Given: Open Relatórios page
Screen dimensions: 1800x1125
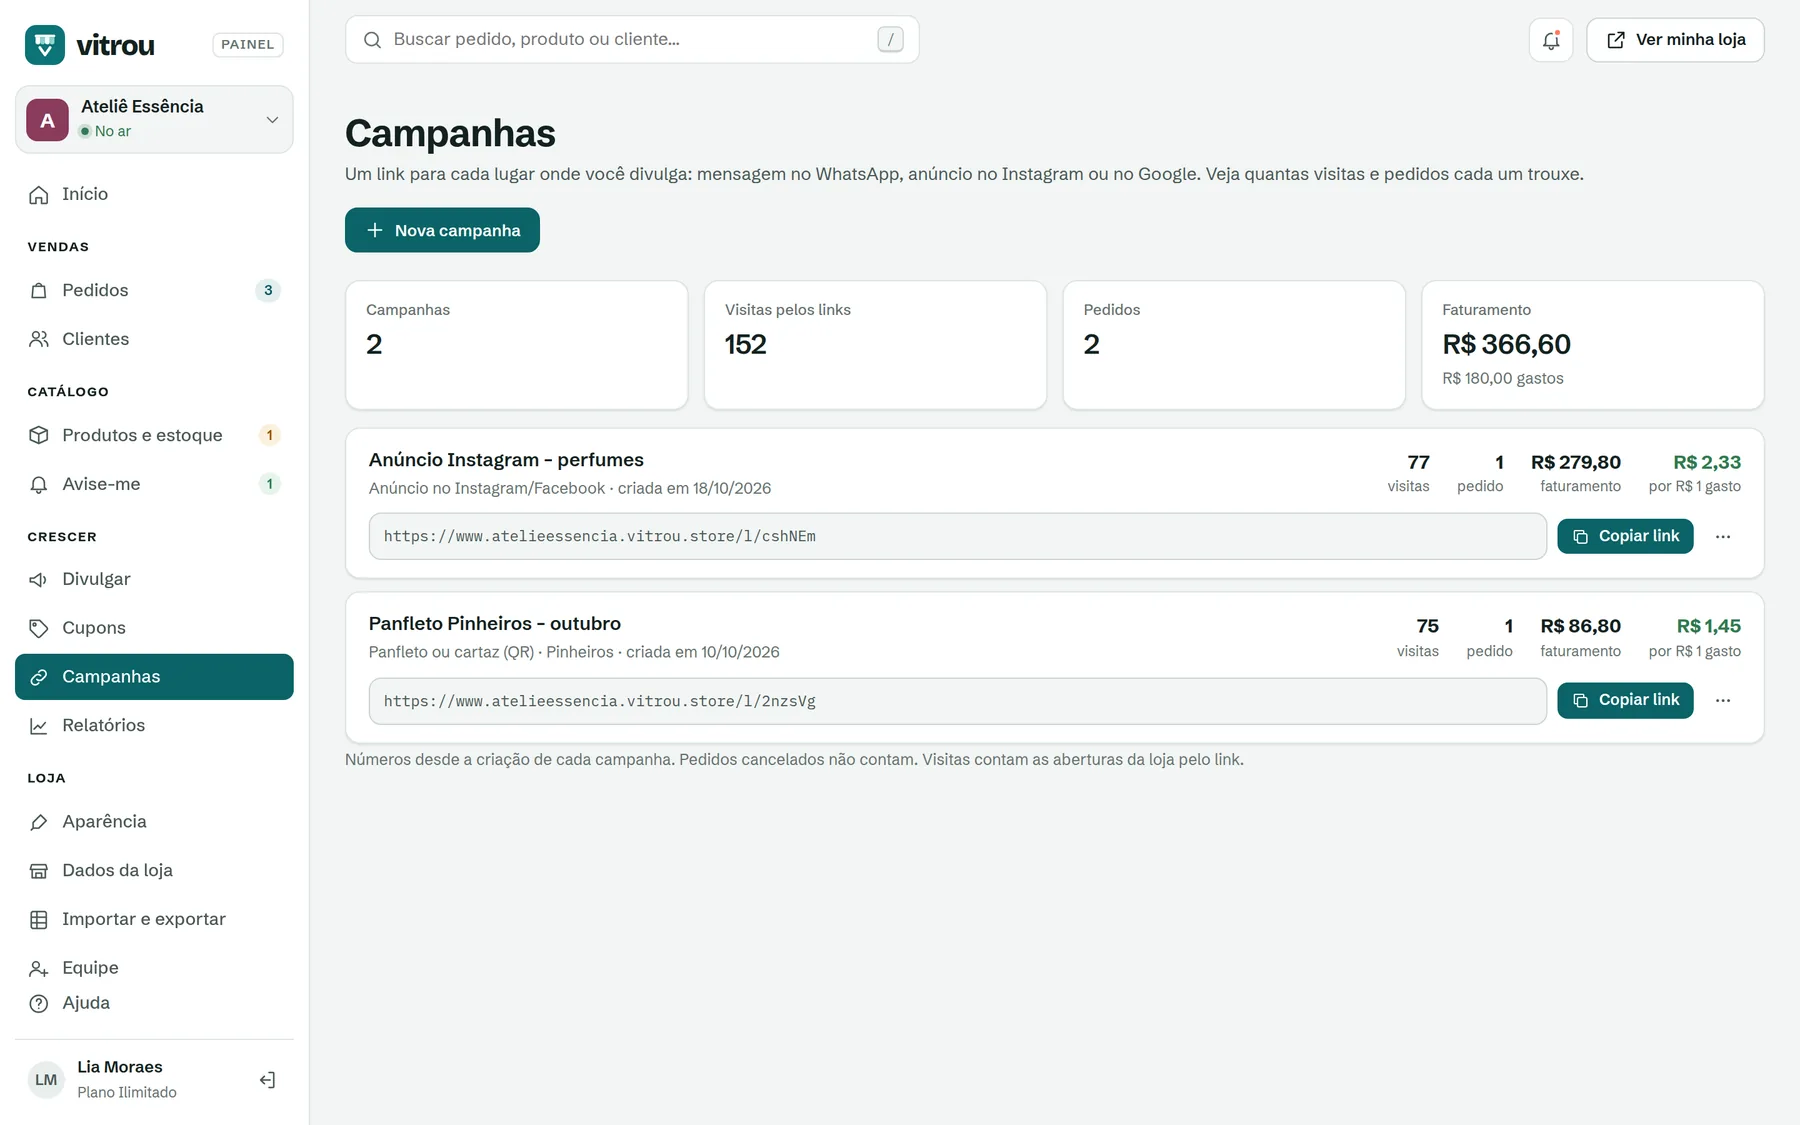Looking at the screenshot, I should [154, 725].
